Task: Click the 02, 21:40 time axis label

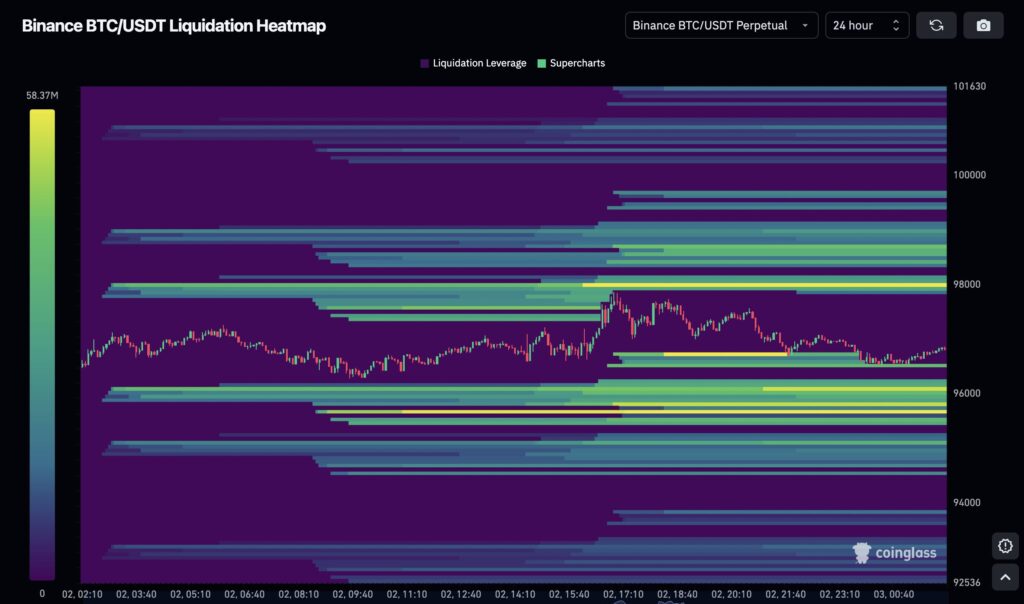Action: [786, 594]
